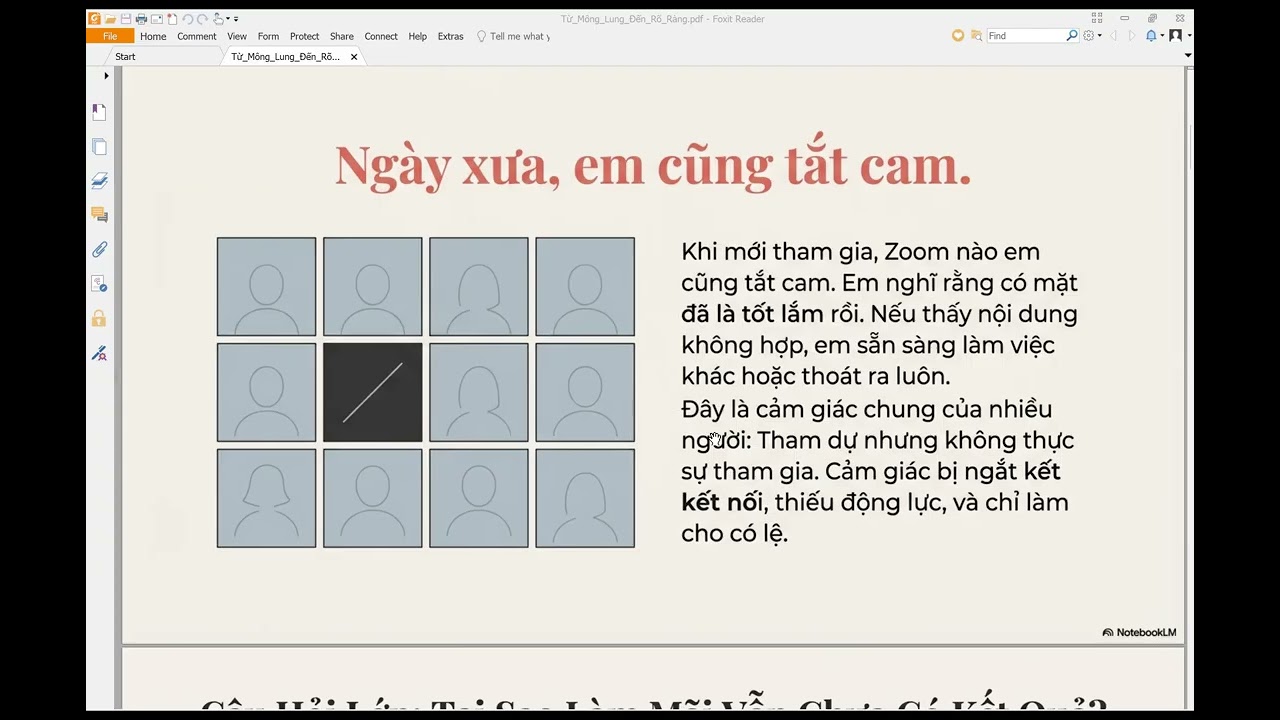Image resolution: width=1280 pixels, height=720 pixels.
Task: Select the View ribbon tab
Action: tap(237, 36)
